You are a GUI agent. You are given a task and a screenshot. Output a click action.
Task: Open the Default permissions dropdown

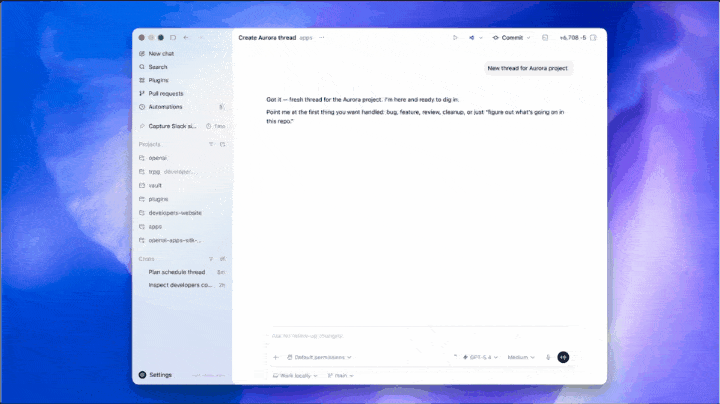(319, 357)
